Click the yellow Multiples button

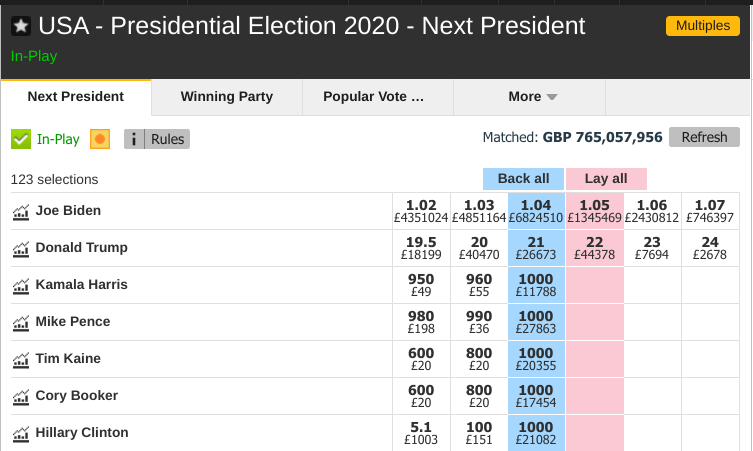click(x=703, y=25)
